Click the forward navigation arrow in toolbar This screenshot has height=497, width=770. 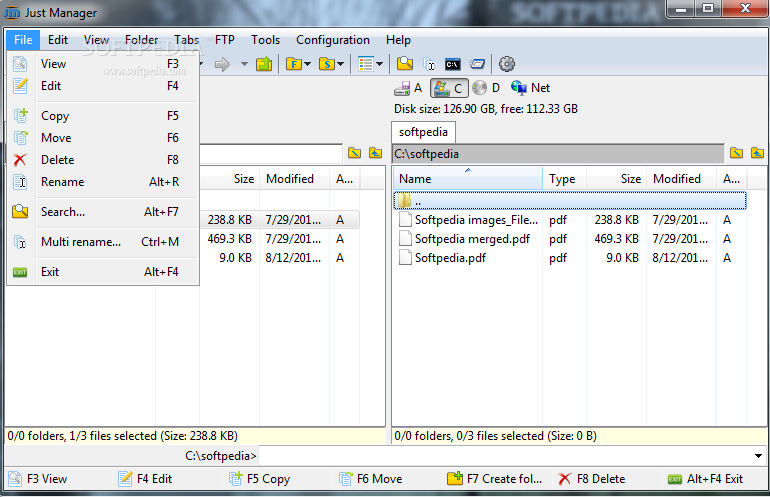(x=222, y=64)
